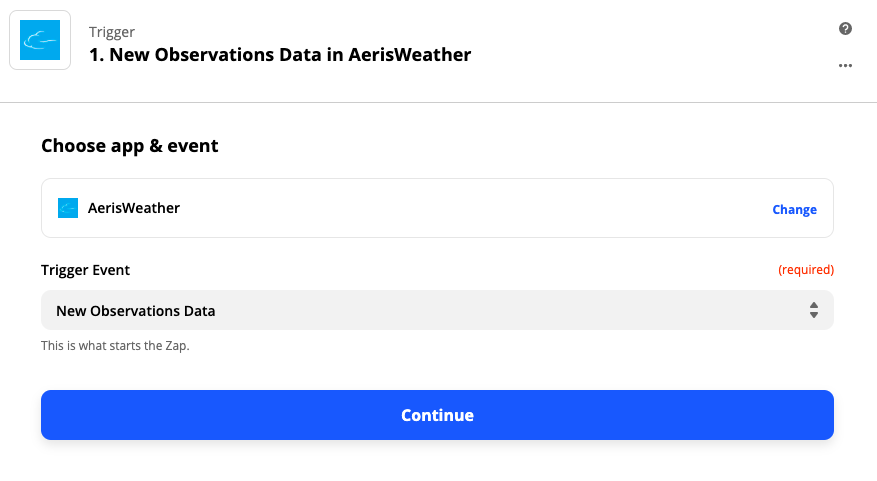Click the up/down arrows on Trigger Event field

[814, 310]
